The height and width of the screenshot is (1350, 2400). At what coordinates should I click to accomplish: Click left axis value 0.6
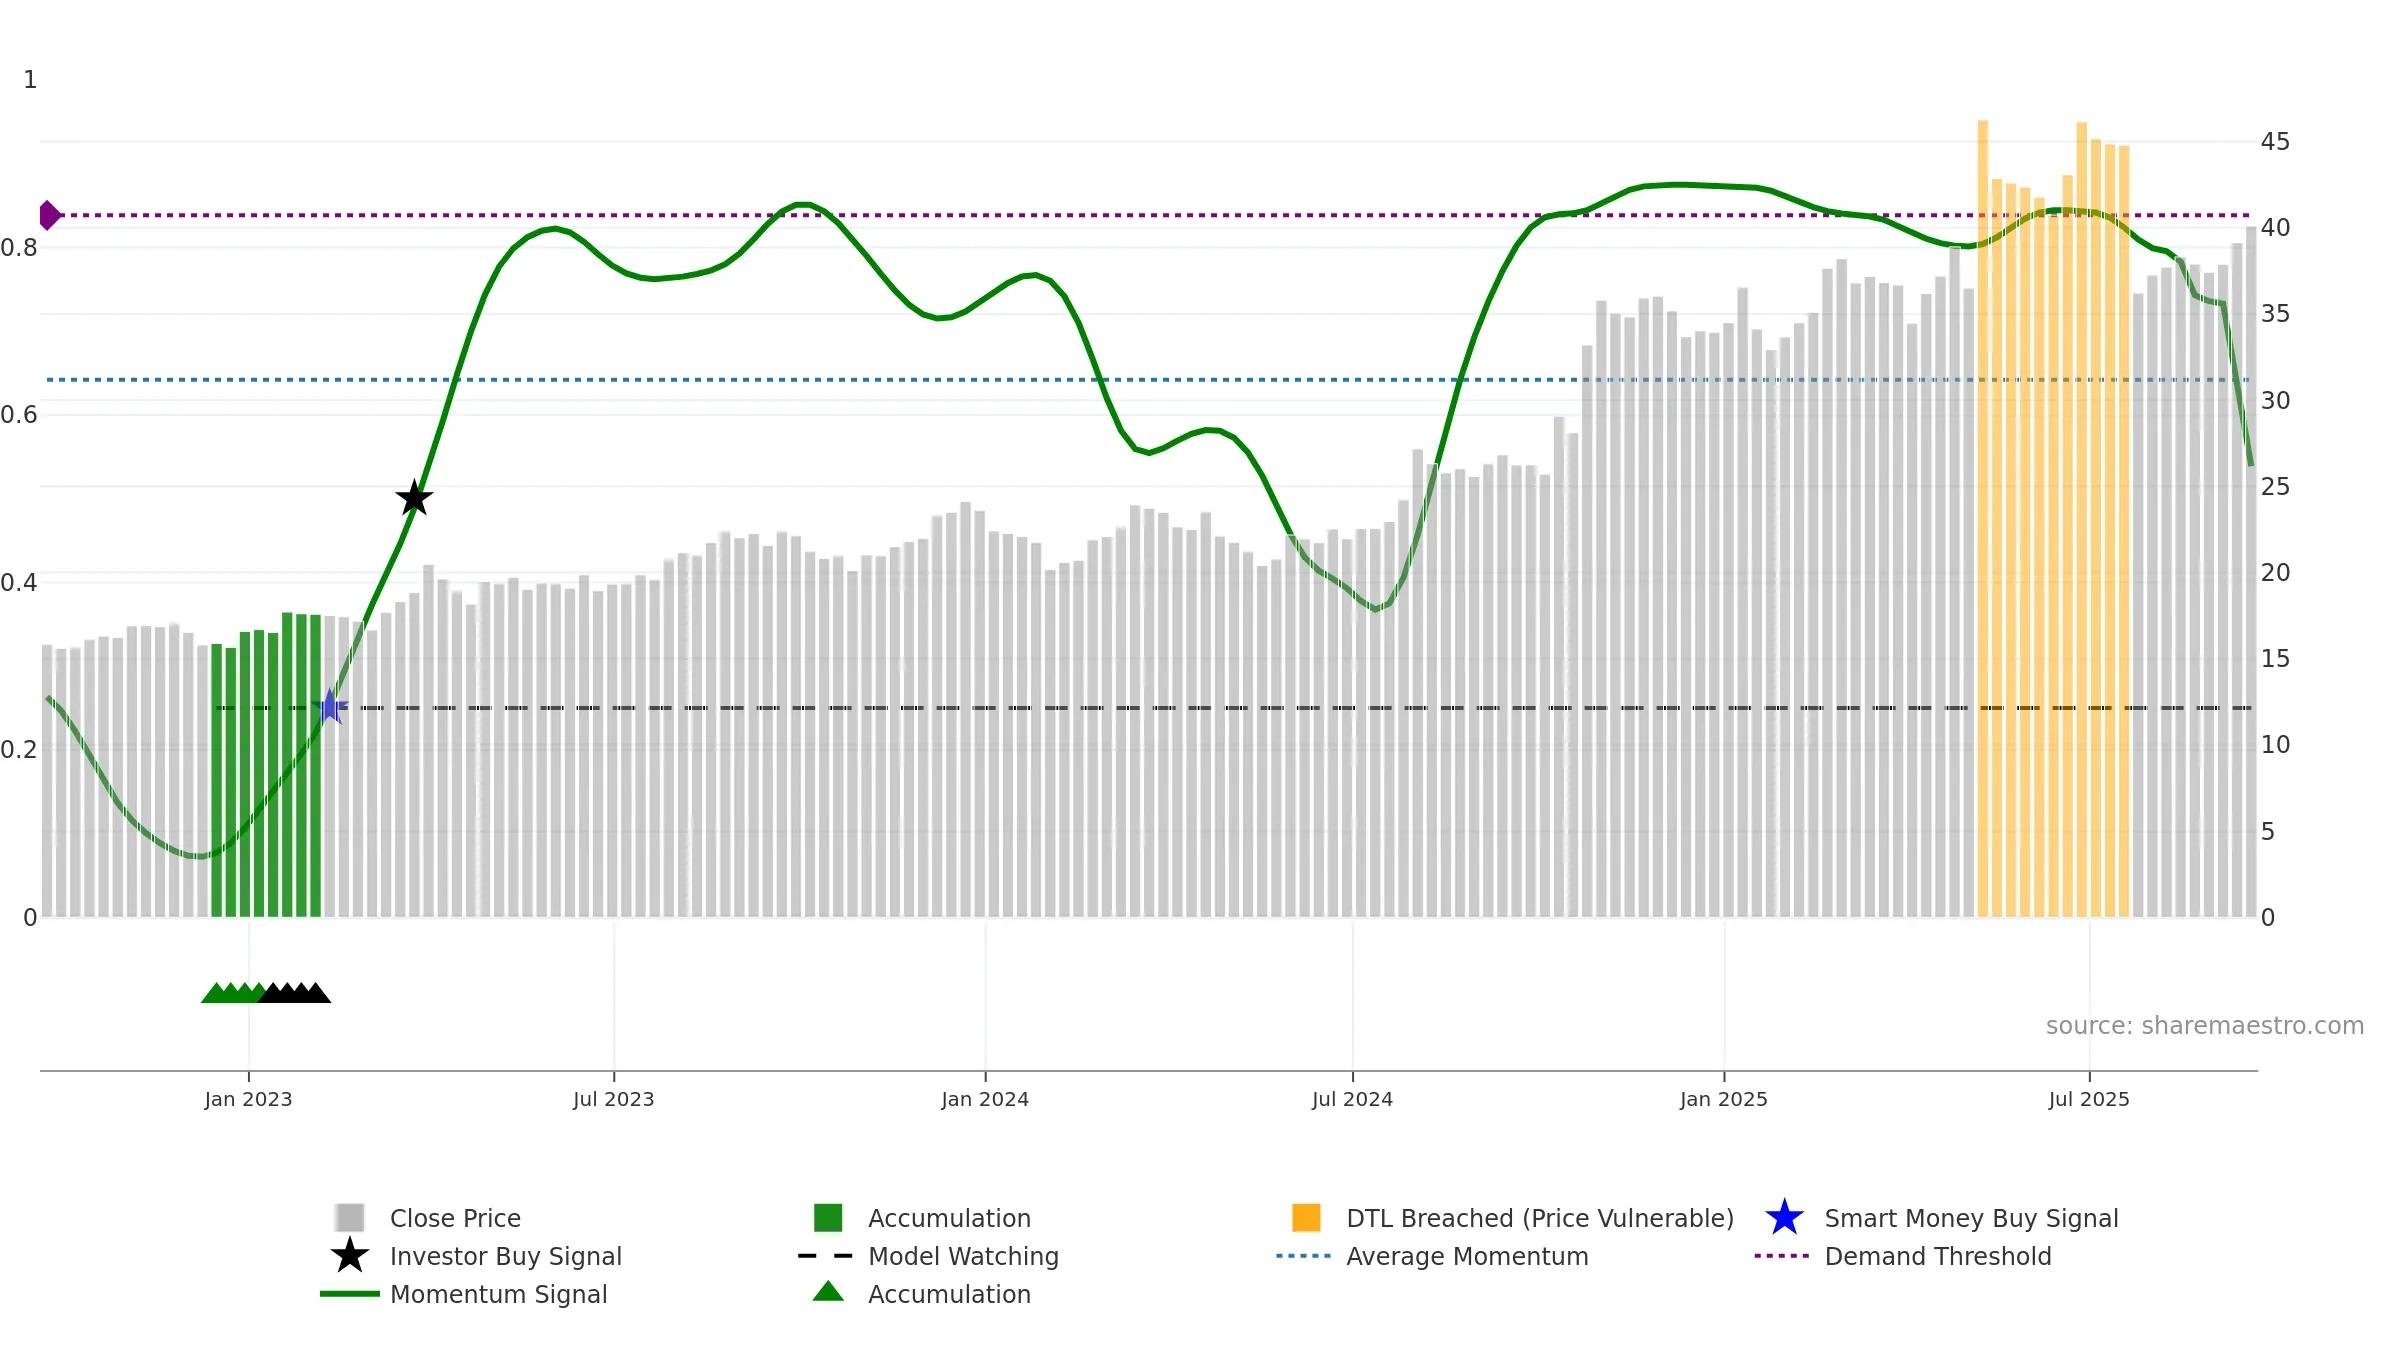(x=19, y=414)
